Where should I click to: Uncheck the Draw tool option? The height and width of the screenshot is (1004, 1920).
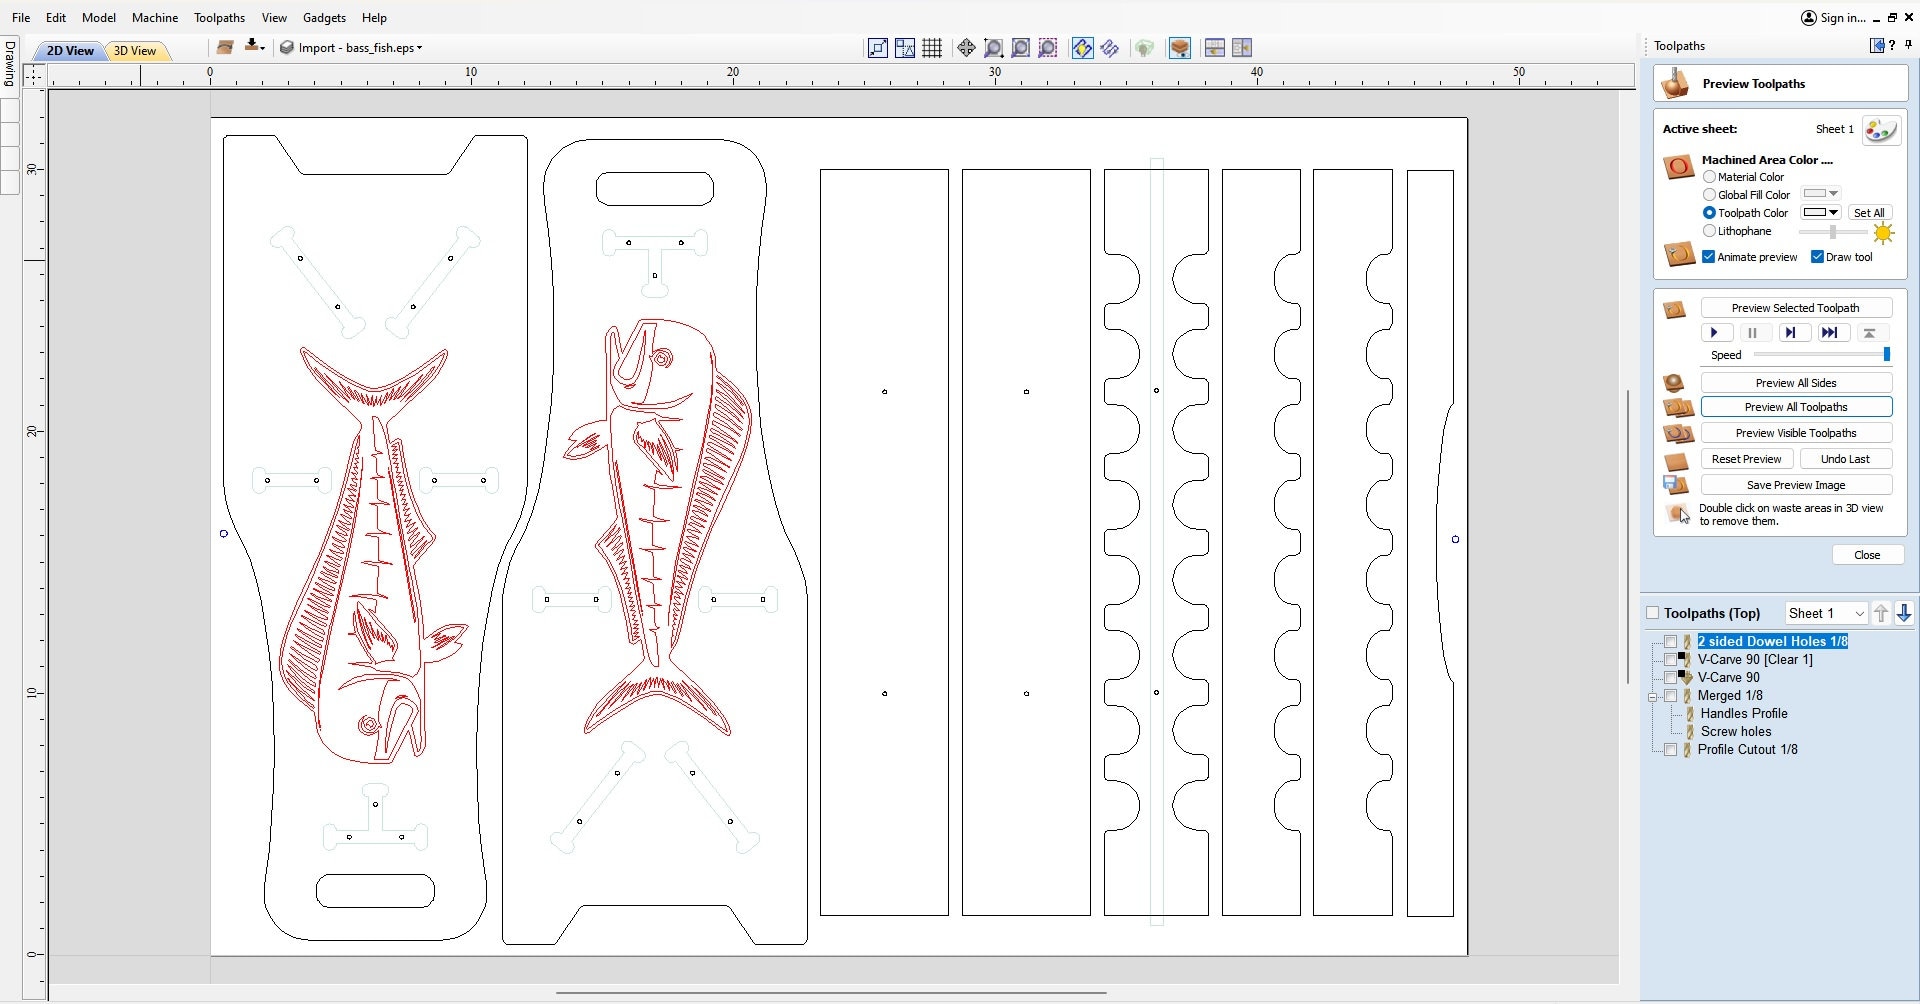coord(1819,257)
